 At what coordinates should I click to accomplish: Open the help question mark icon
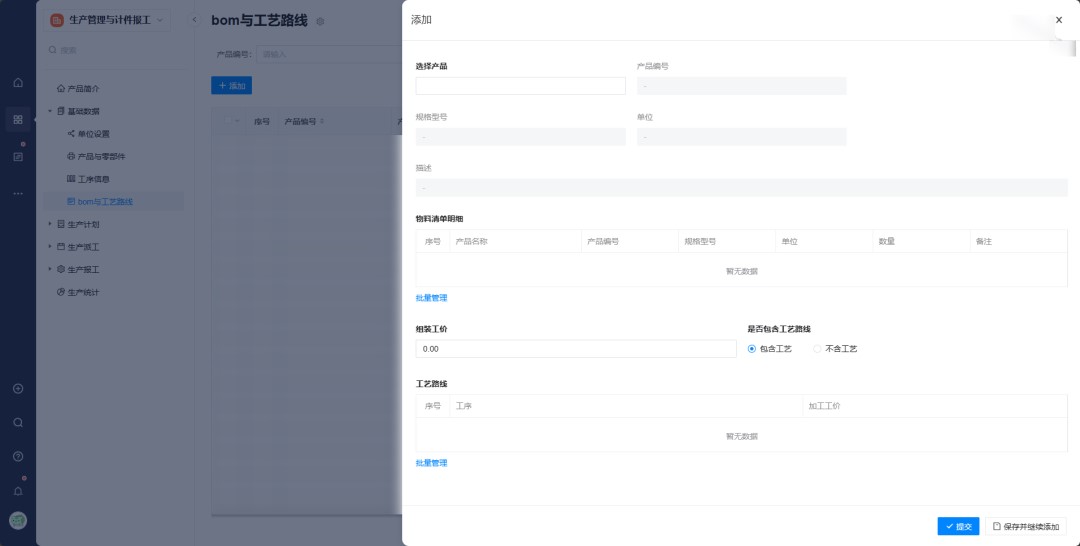[18, 456]
